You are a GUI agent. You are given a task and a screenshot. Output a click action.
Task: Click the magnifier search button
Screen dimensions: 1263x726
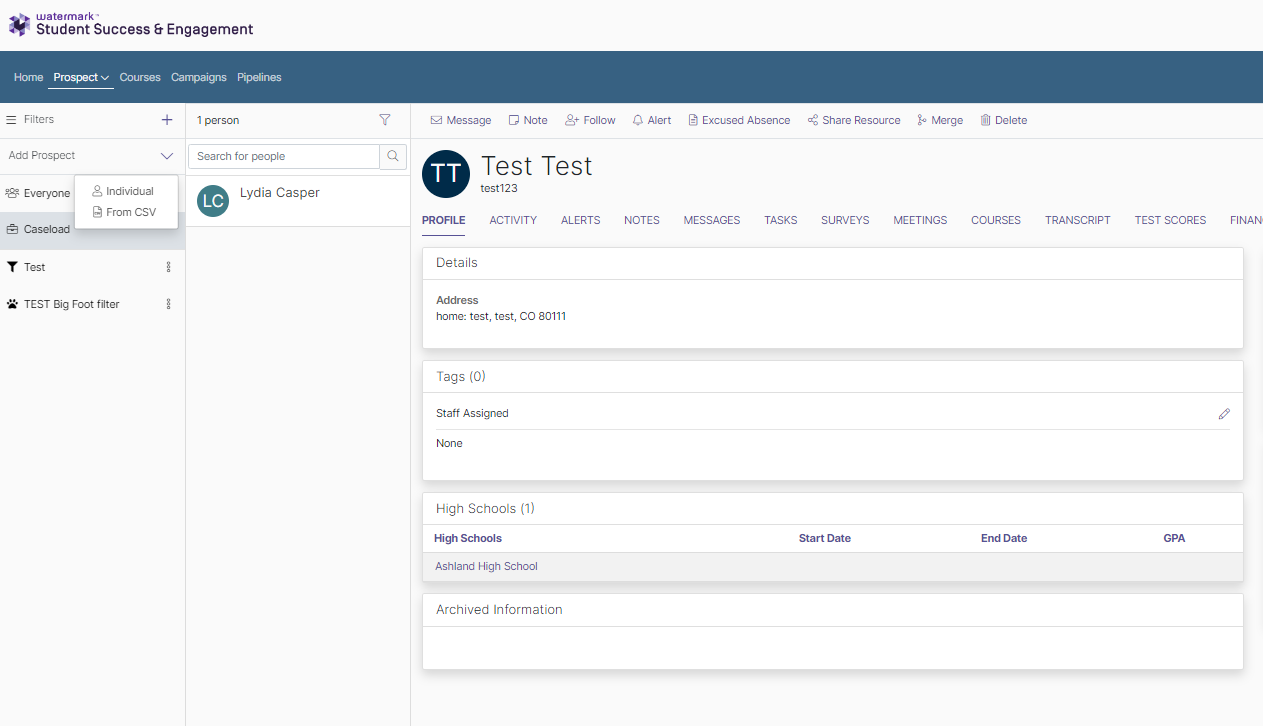(x=393, y=156)
